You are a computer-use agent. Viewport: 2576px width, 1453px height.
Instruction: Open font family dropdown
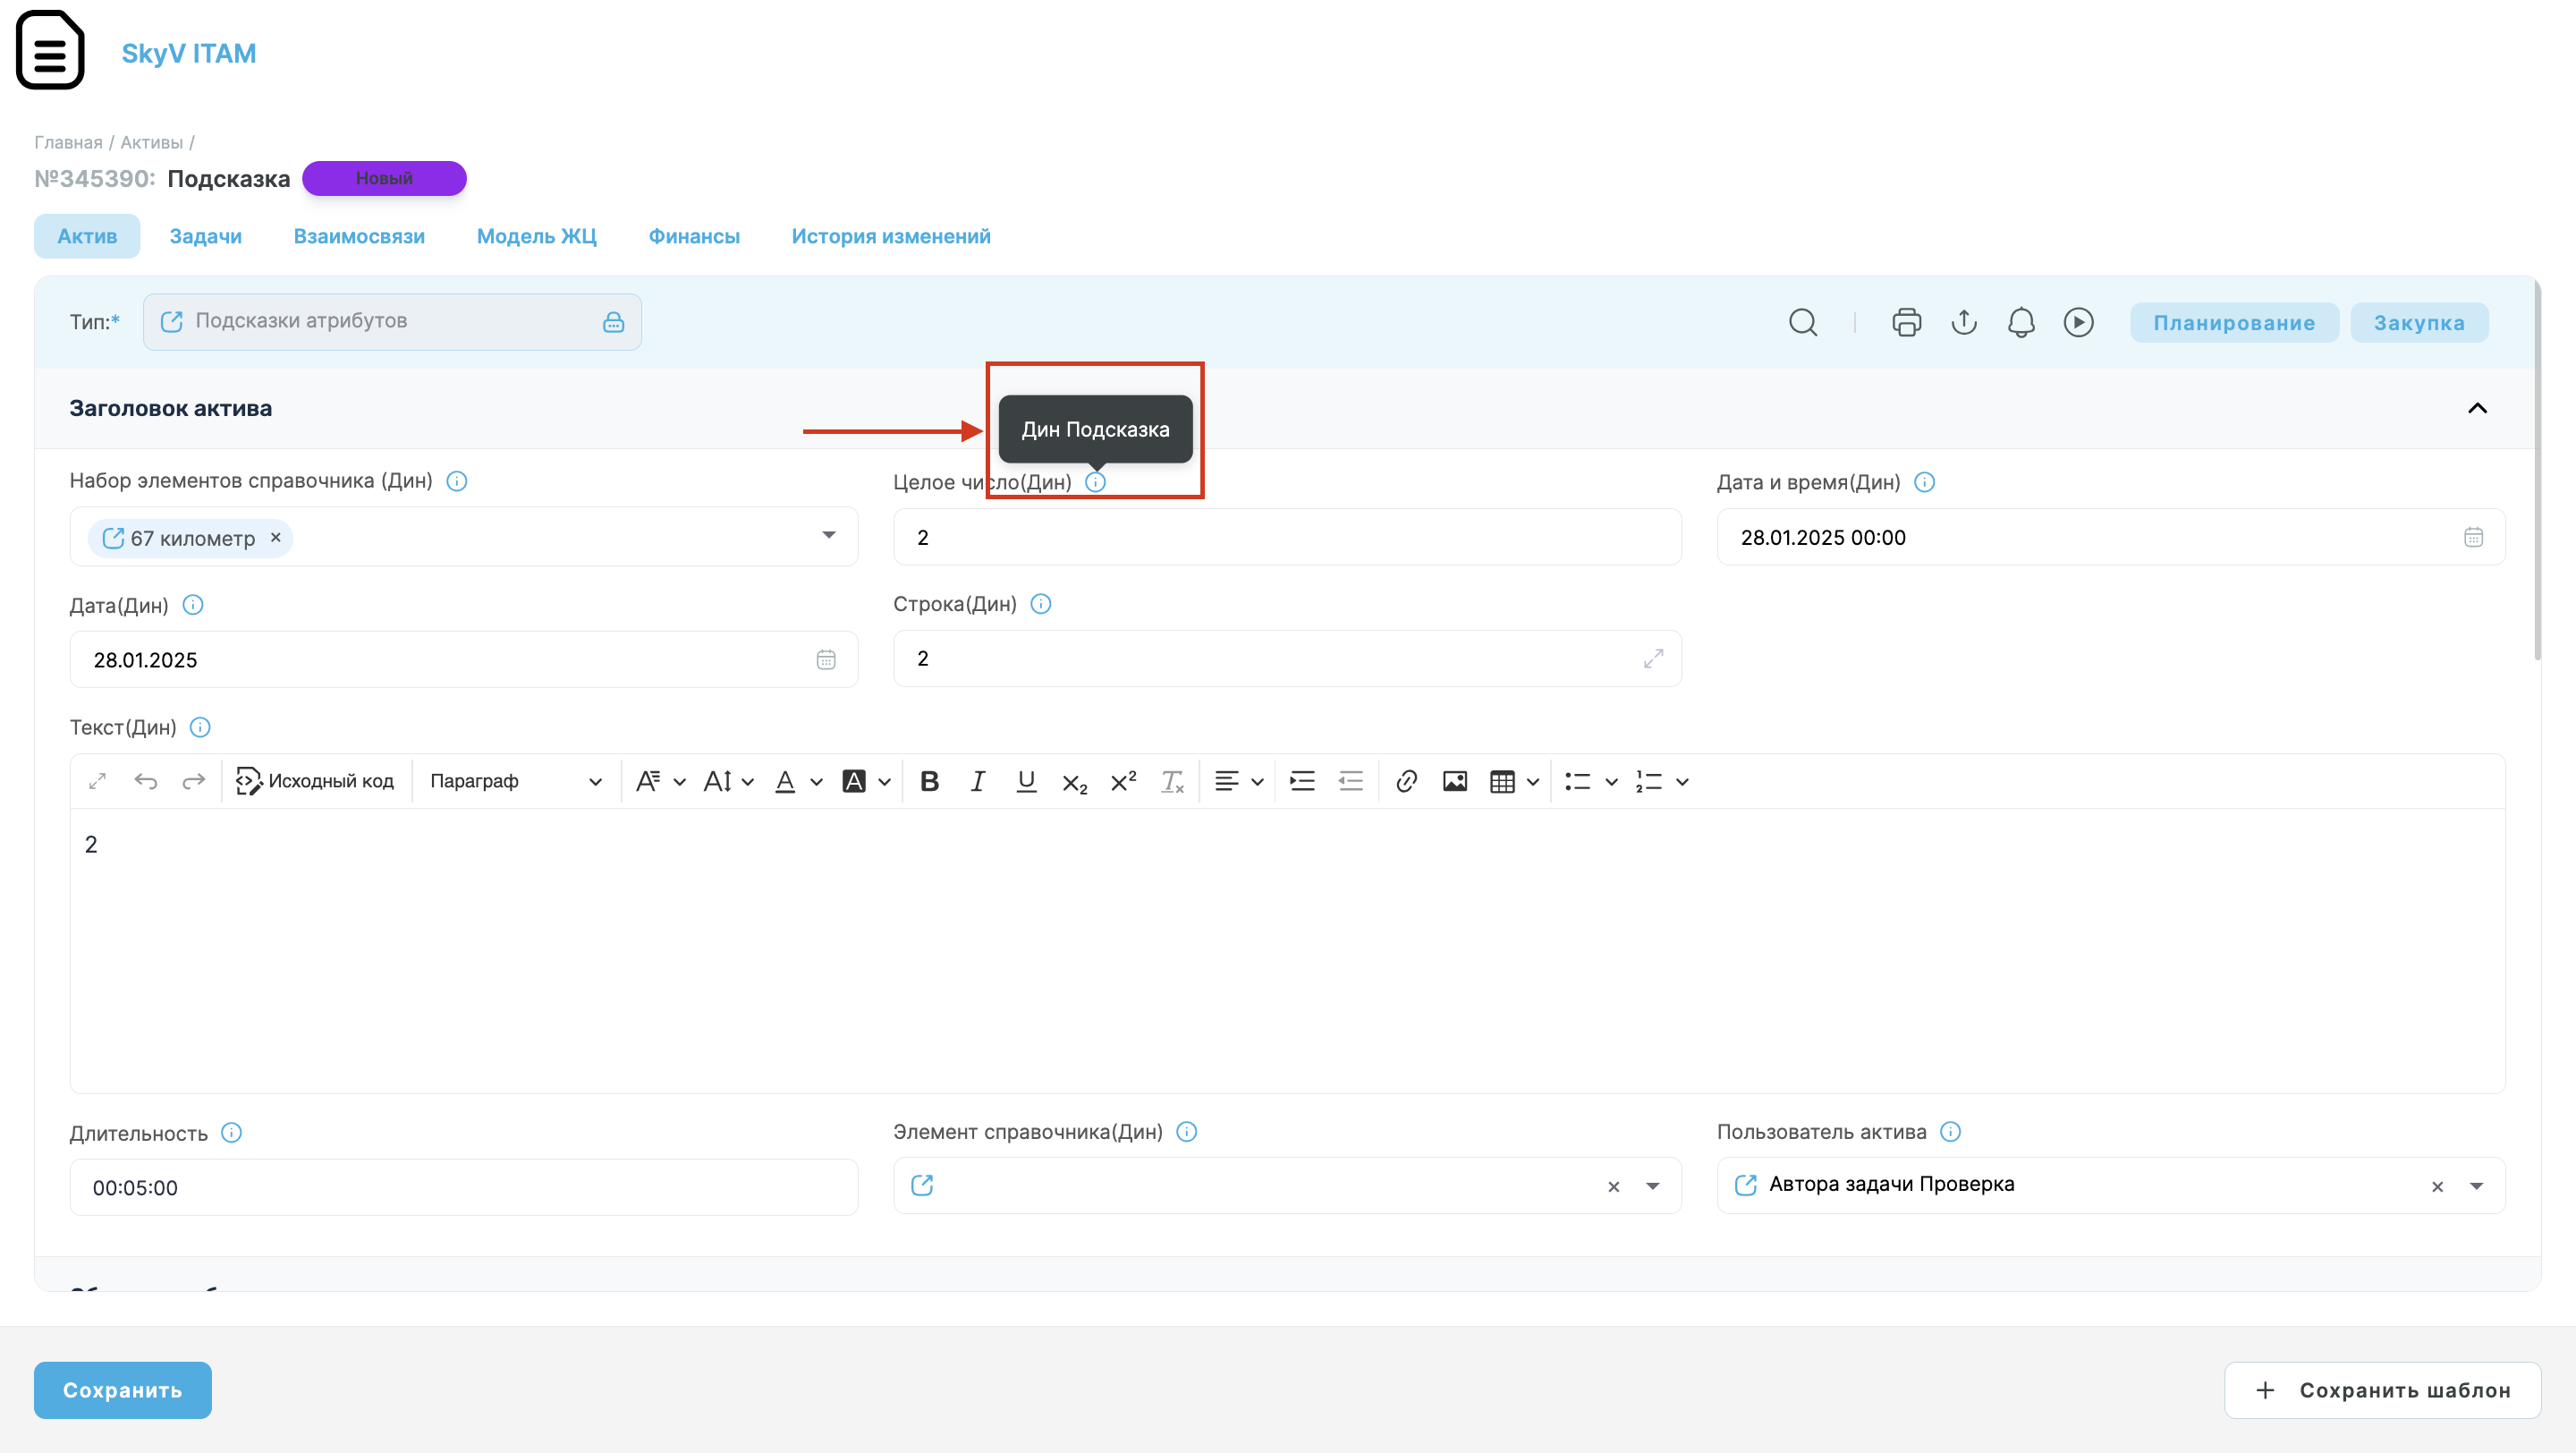(661, 781)
